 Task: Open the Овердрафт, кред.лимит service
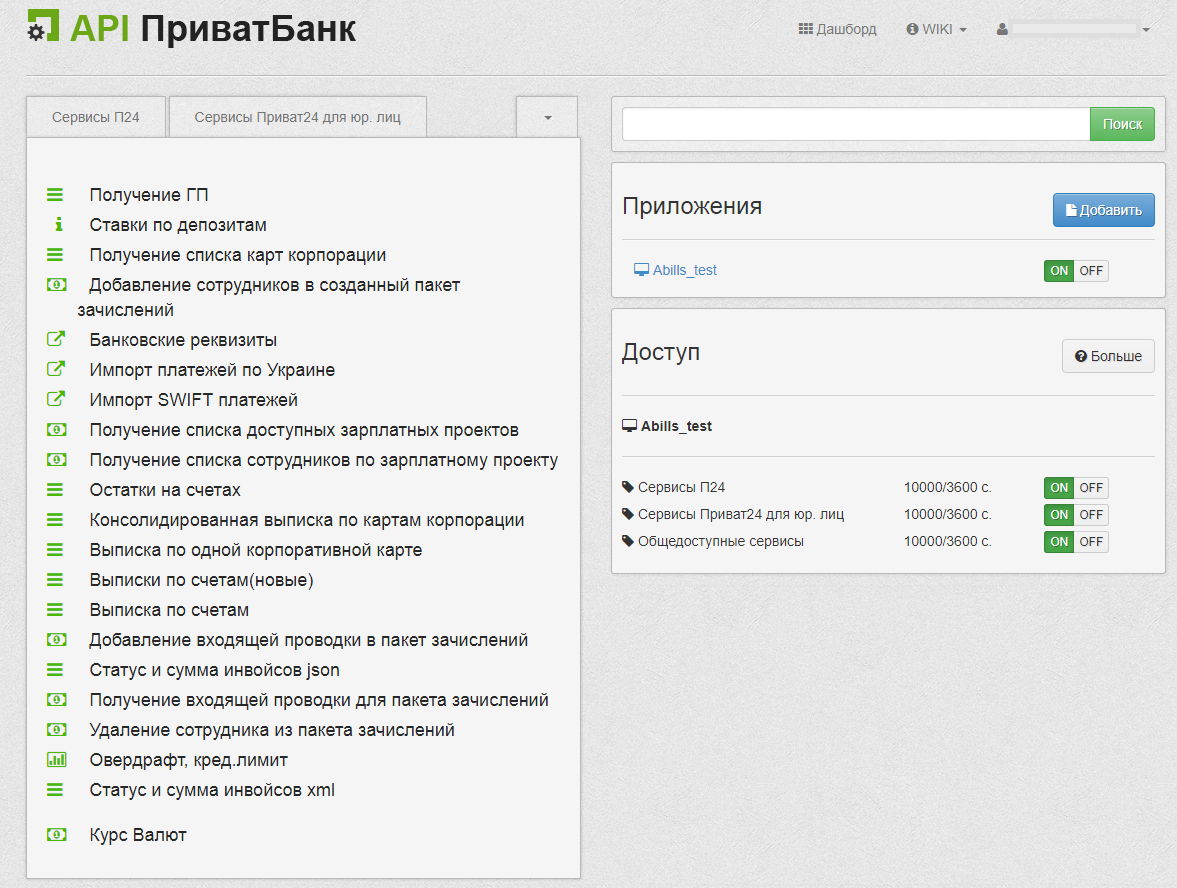point(188,760)
